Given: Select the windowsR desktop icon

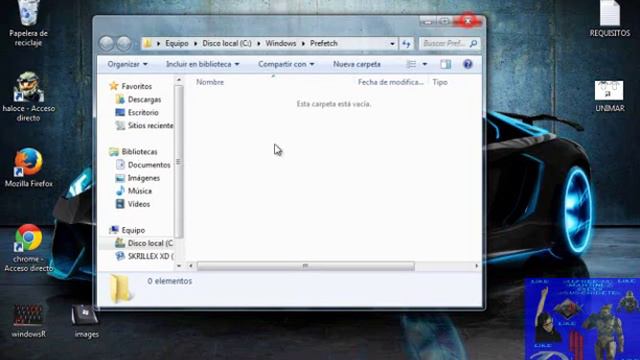Looking at the screenshot, I should point(28,321).
